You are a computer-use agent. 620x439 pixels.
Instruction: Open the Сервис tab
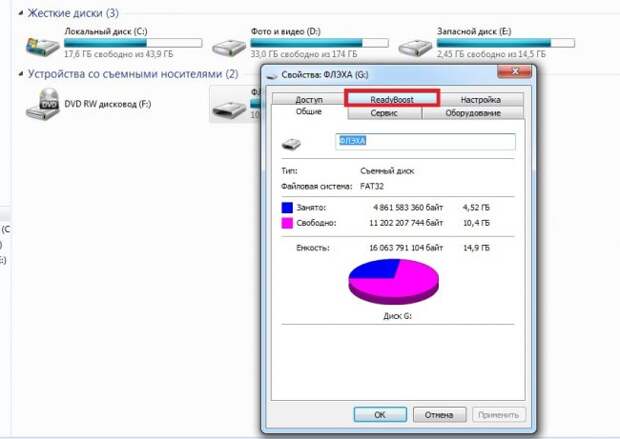[x=384, y=113]
